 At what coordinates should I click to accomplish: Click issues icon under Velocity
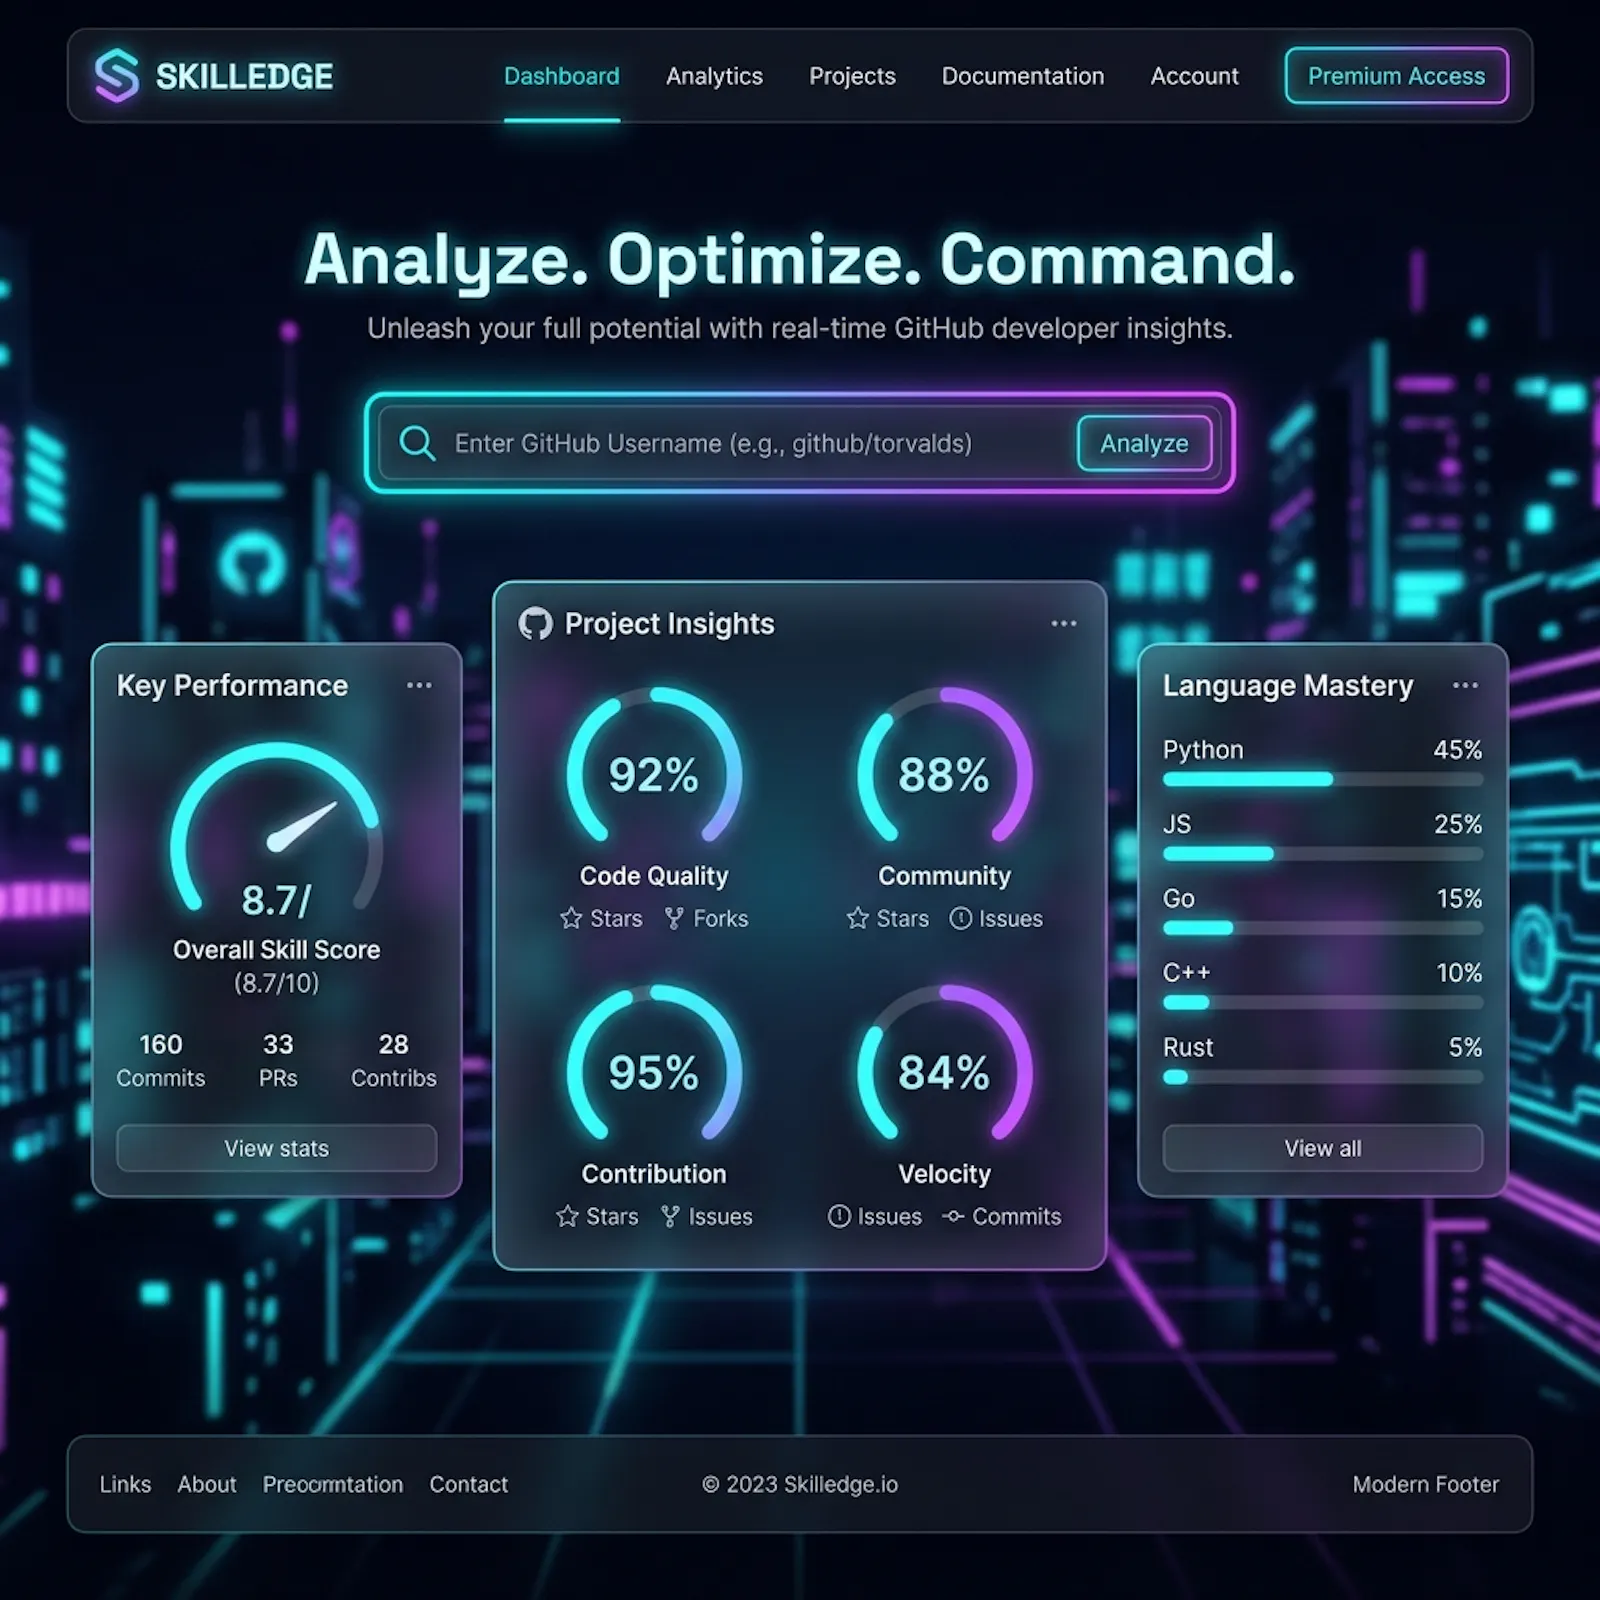(839, 1216)
